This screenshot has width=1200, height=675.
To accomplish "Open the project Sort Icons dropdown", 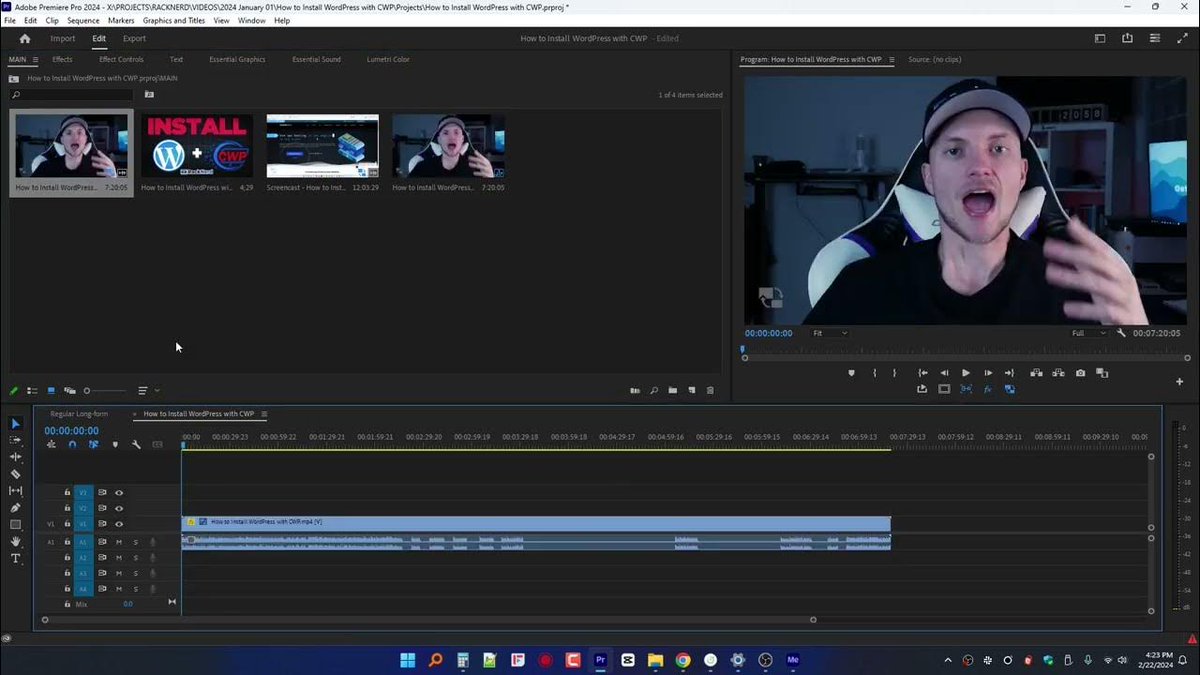I will point(148,390).
